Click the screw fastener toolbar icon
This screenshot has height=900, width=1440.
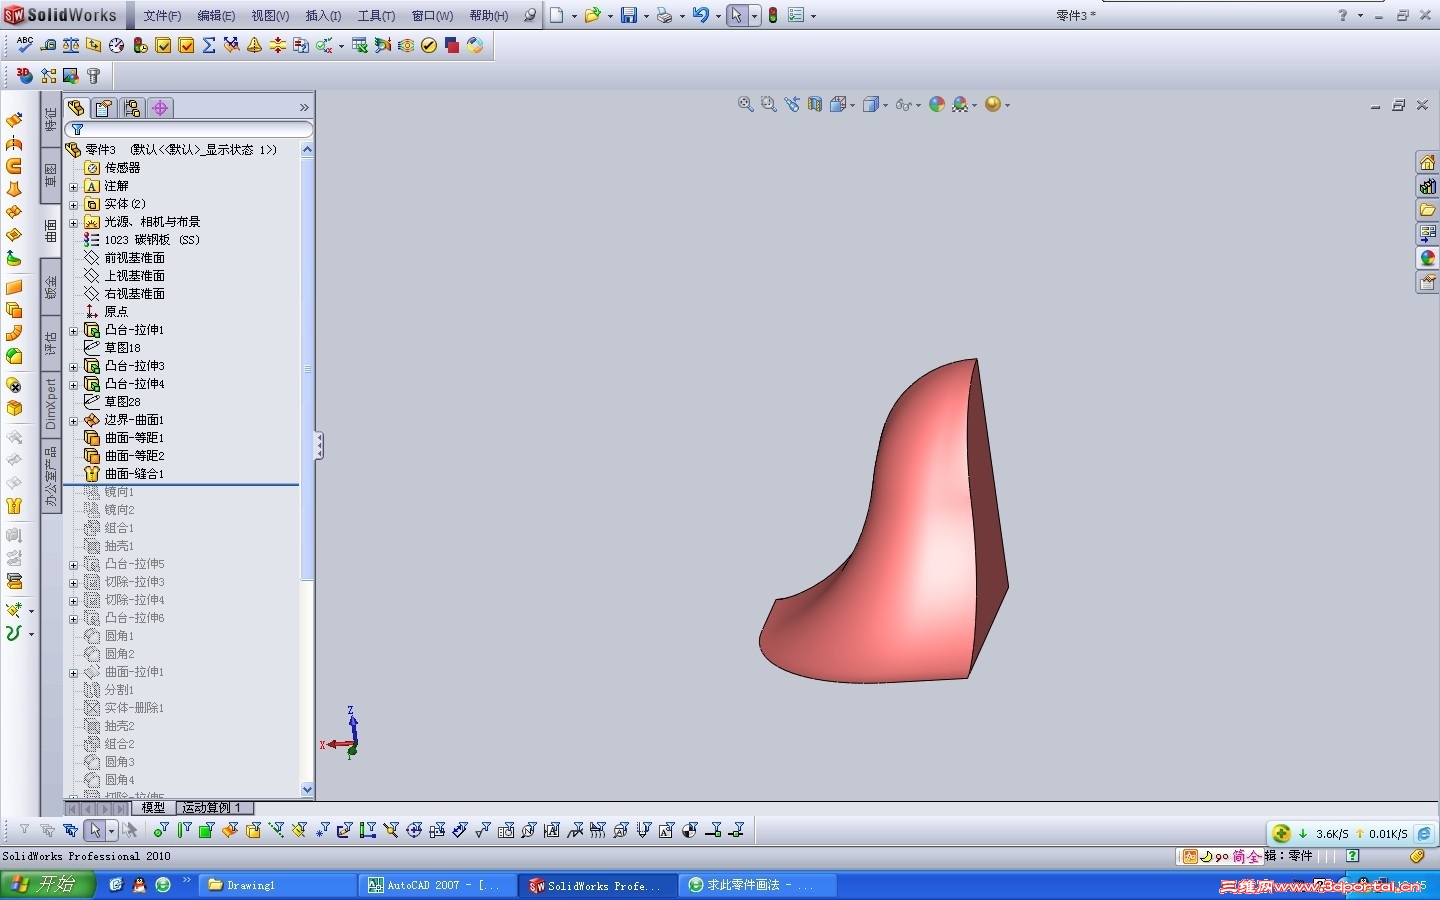coord(94,75)
